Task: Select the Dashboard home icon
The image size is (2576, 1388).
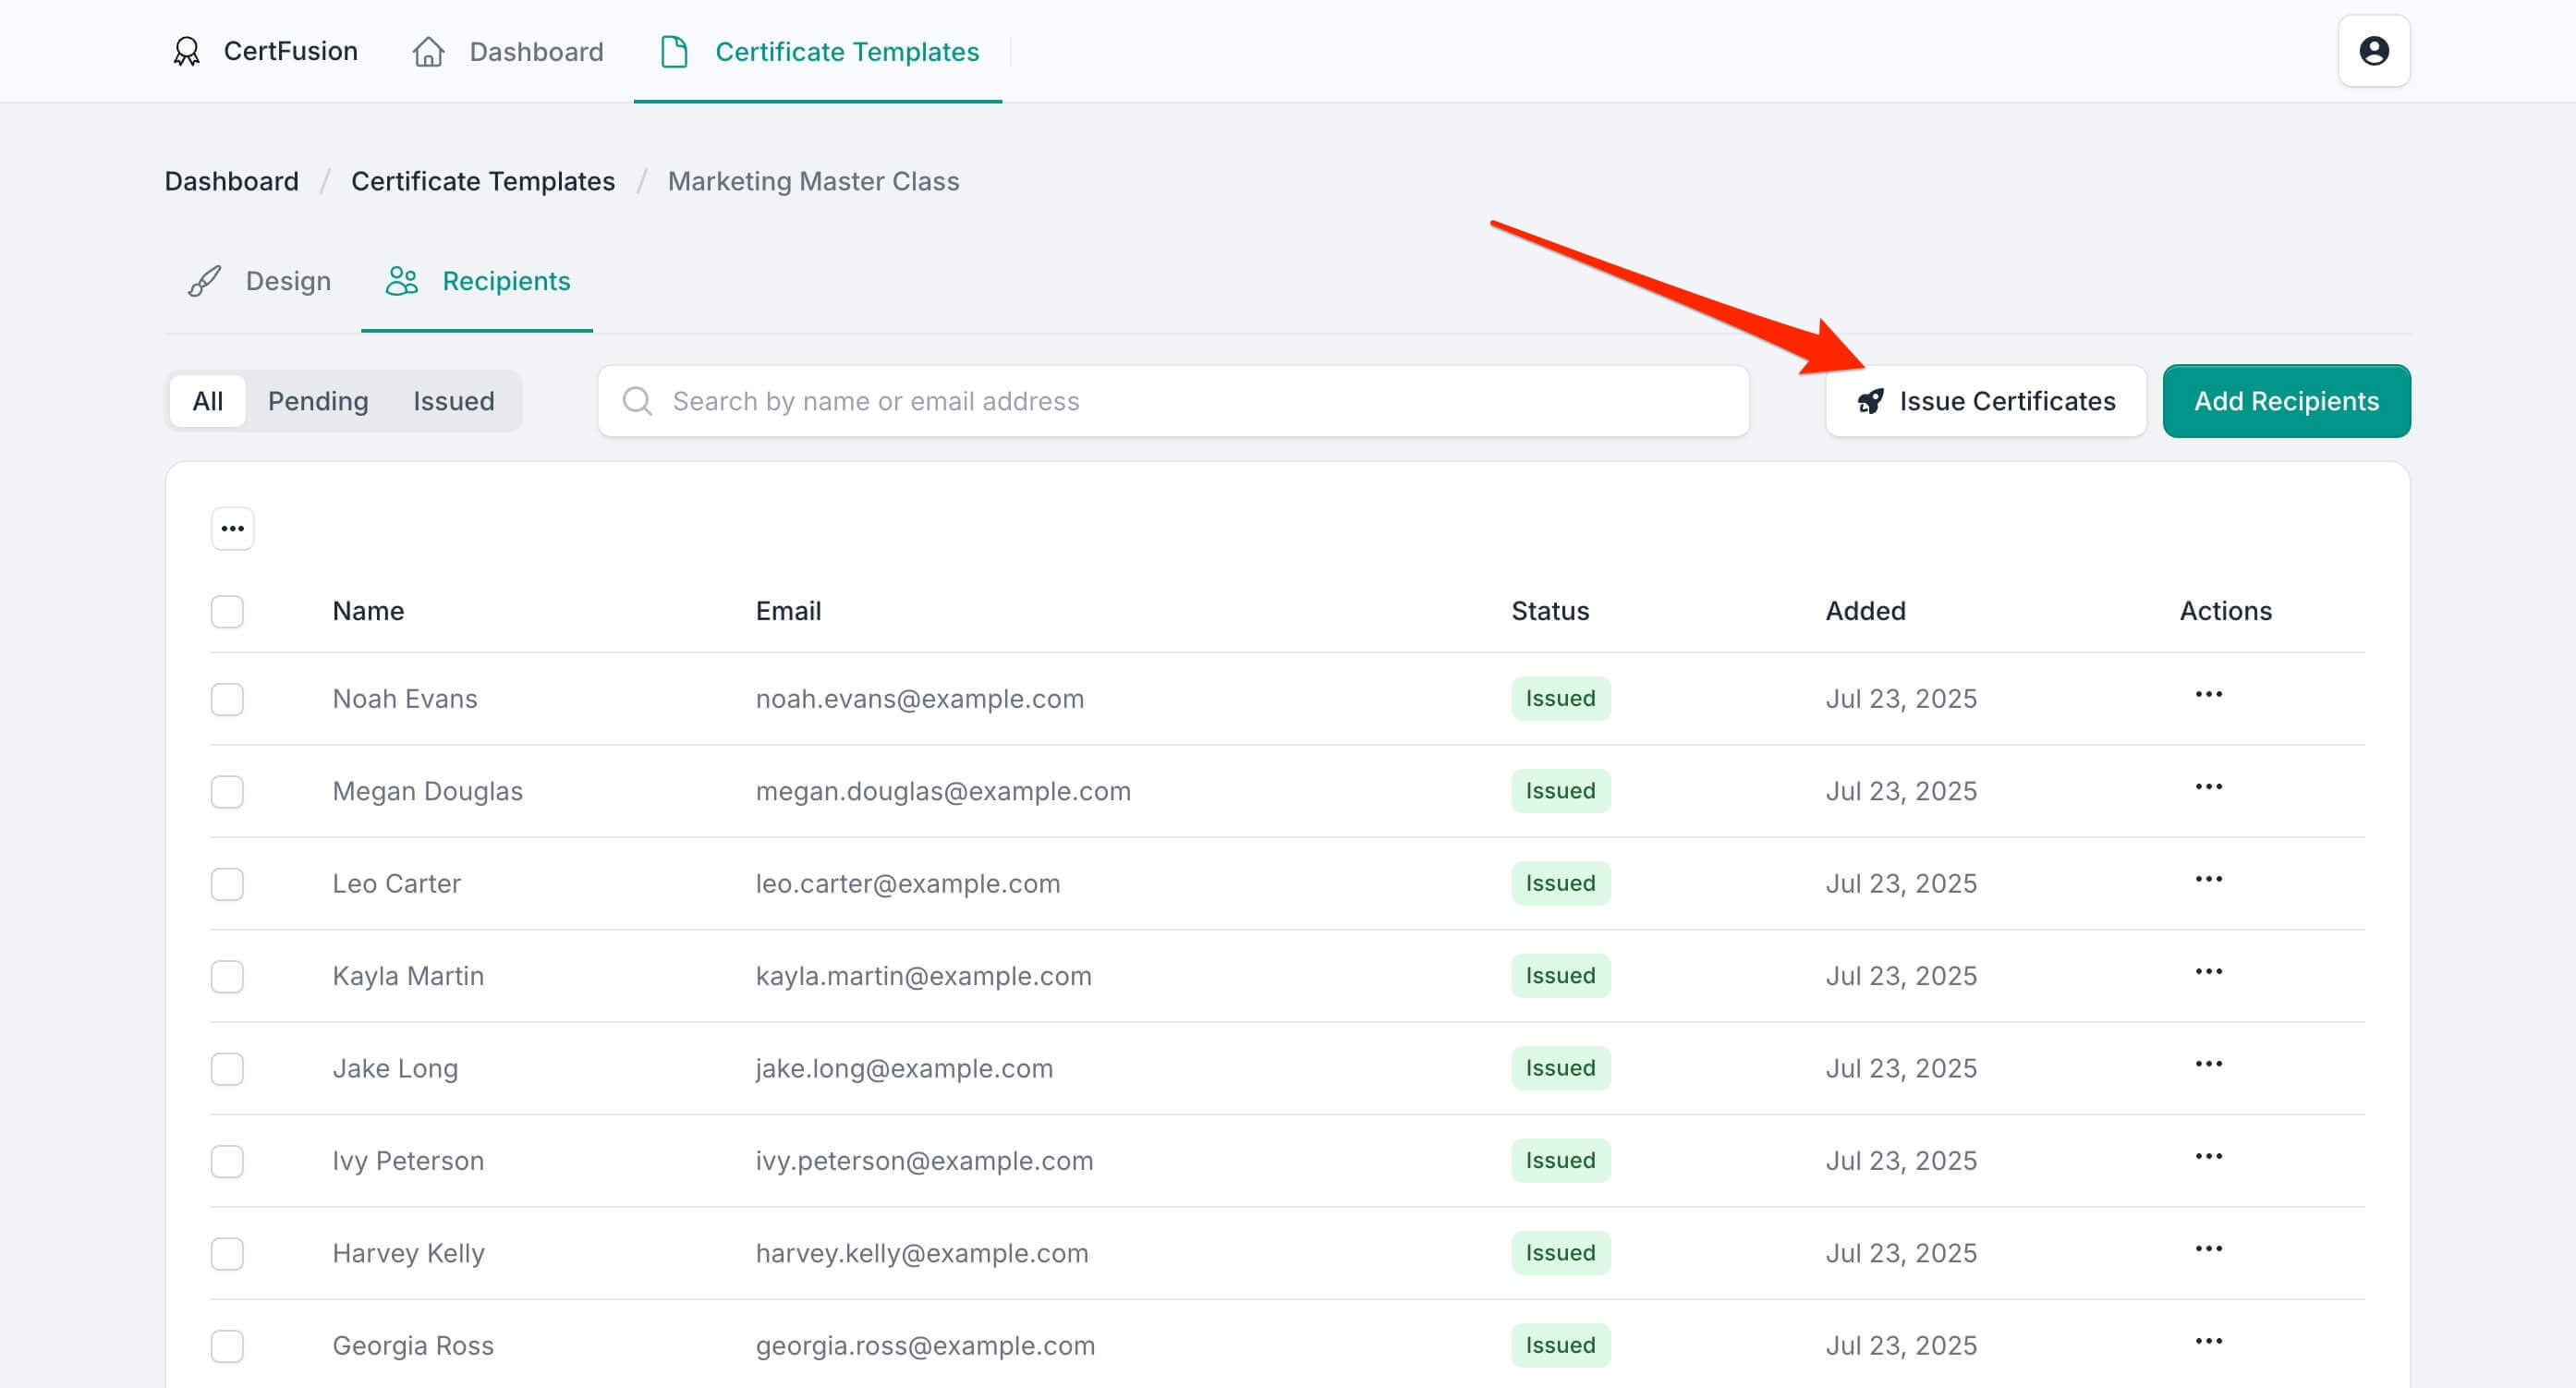Action: click(429, 51)
